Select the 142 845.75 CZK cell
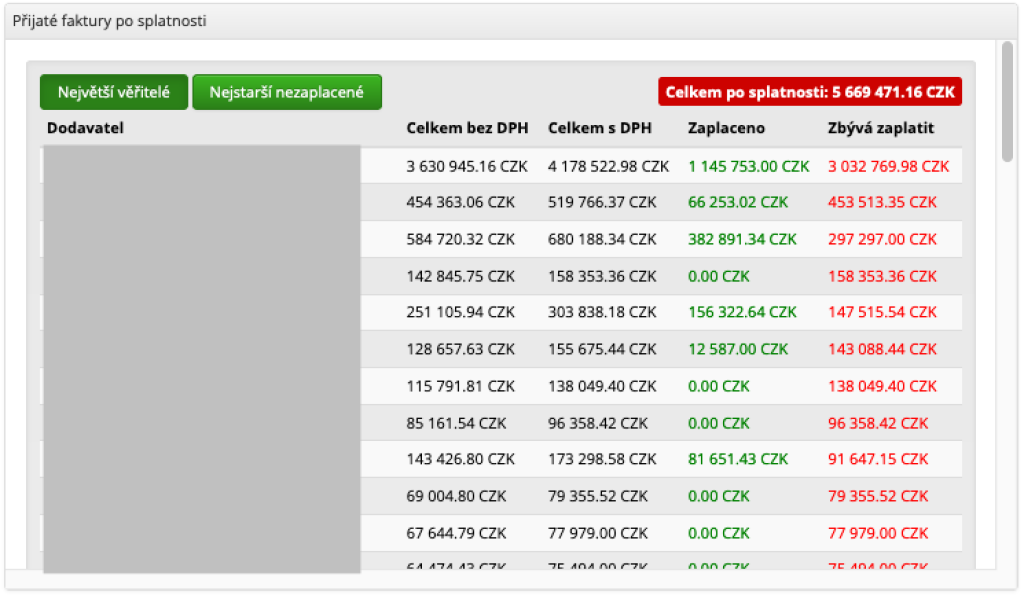Screen dimensions: 1024x599 [x=460, y=276]
